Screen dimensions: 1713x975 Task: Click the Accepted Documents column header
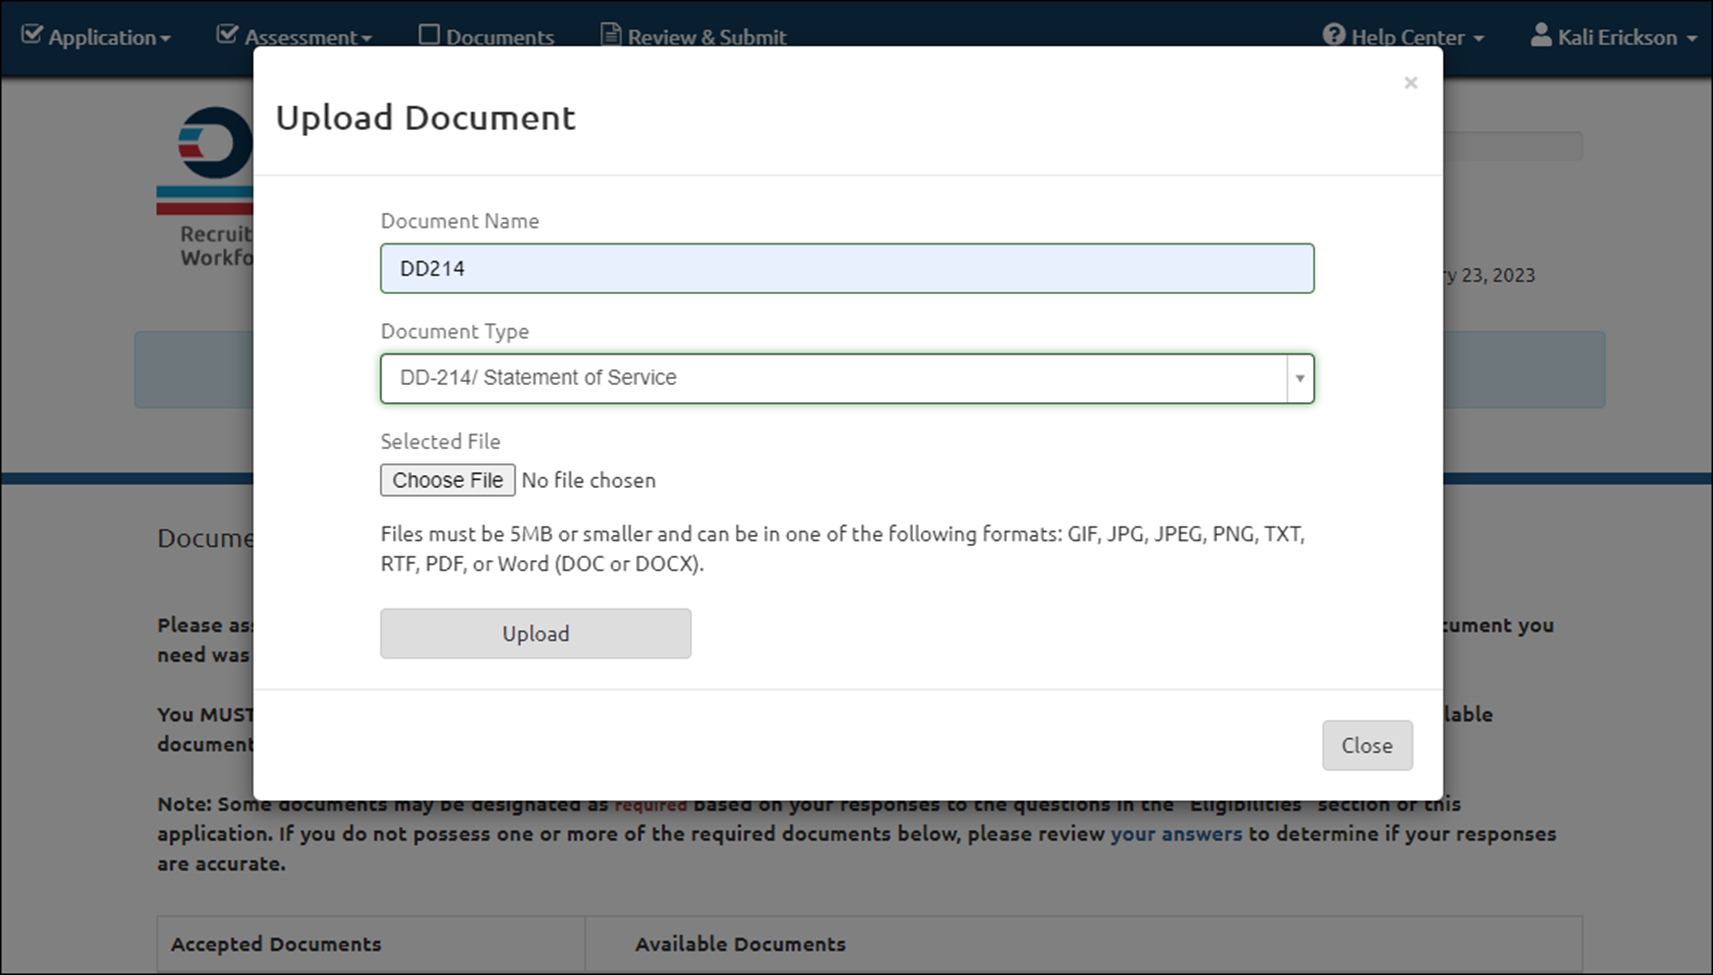(x=276, y=944)
